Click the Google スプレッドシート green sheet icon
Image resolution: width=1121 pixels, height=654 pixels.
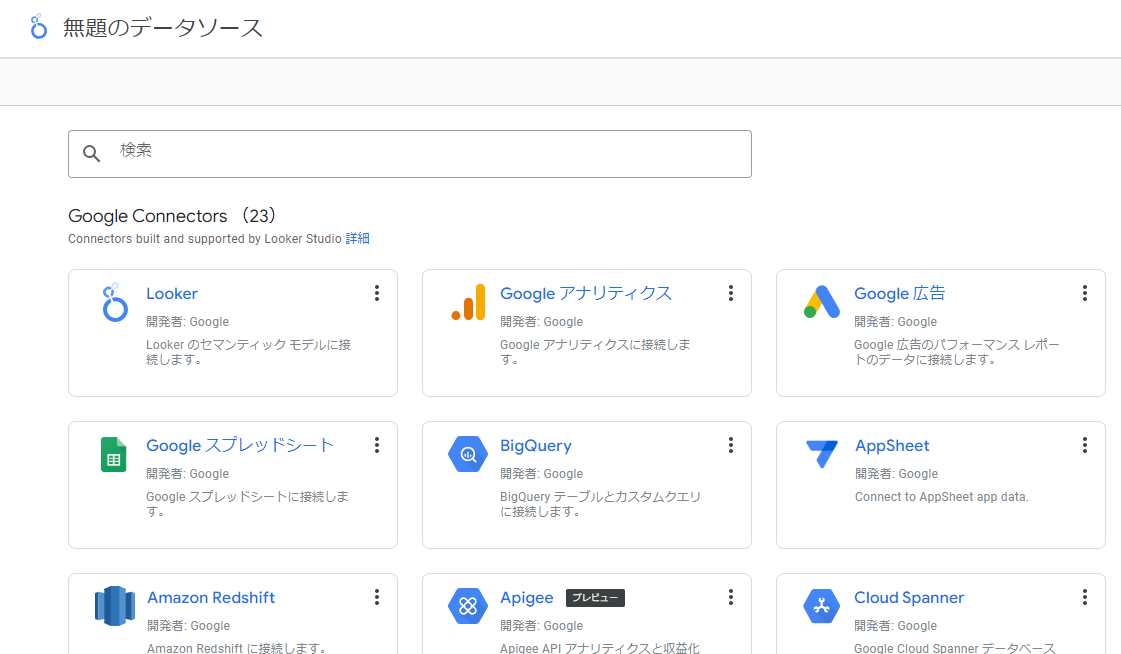[114, 455]
